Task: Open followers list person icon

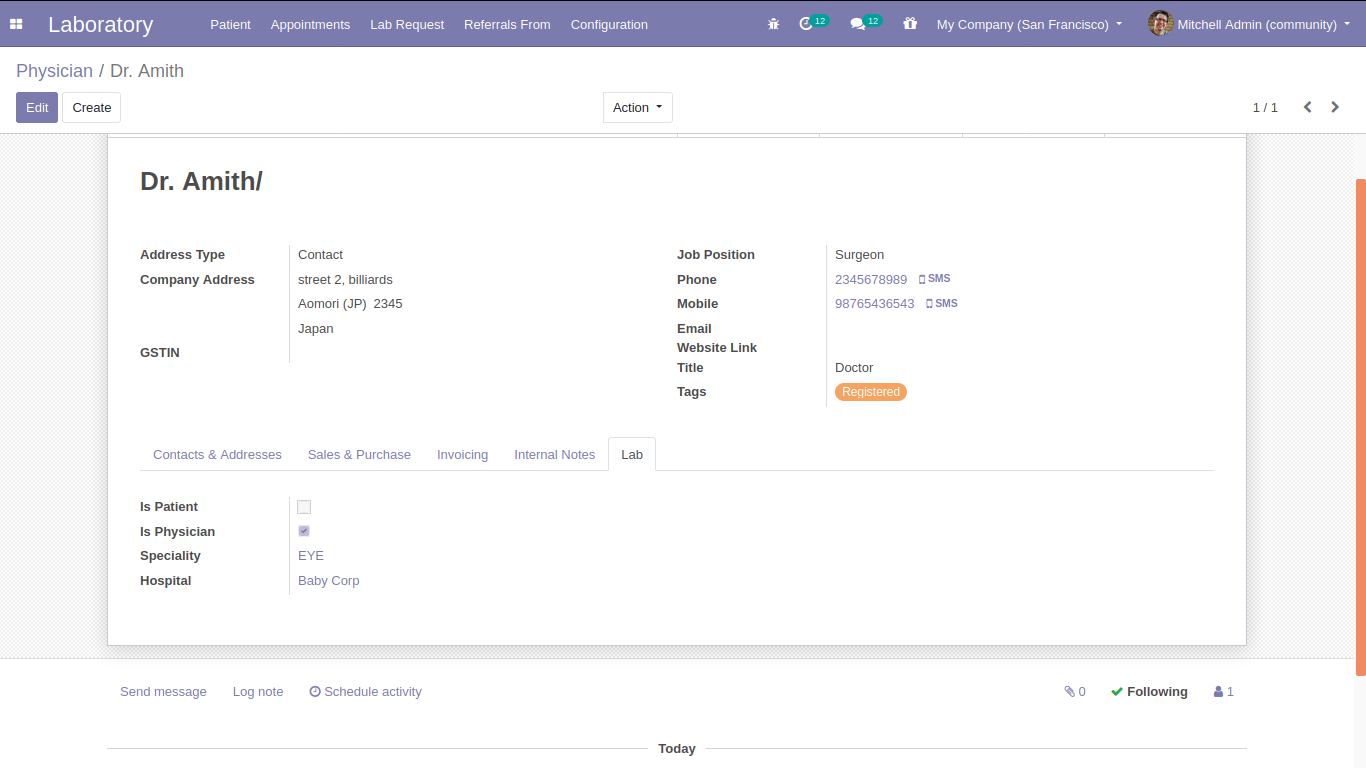Action: point(1224,692)
